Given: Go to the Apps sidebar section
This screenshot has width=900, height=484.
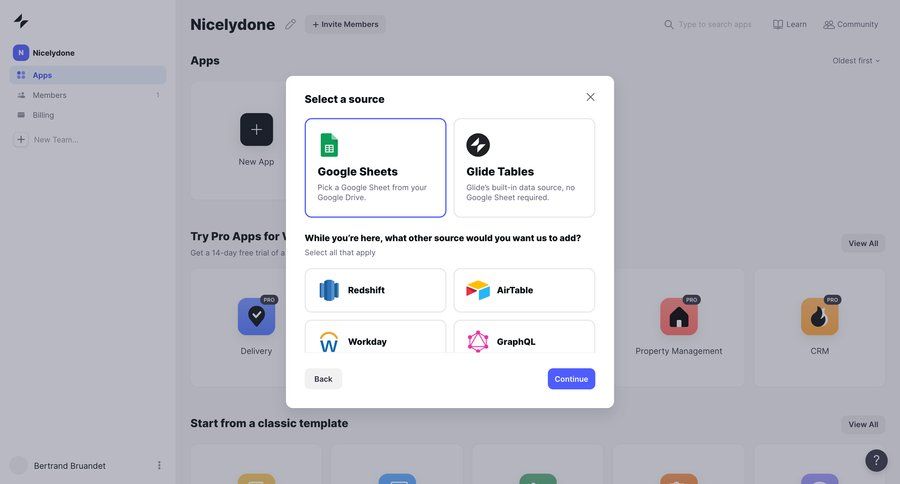Looking at the screenshot, I should coord(88,75).
